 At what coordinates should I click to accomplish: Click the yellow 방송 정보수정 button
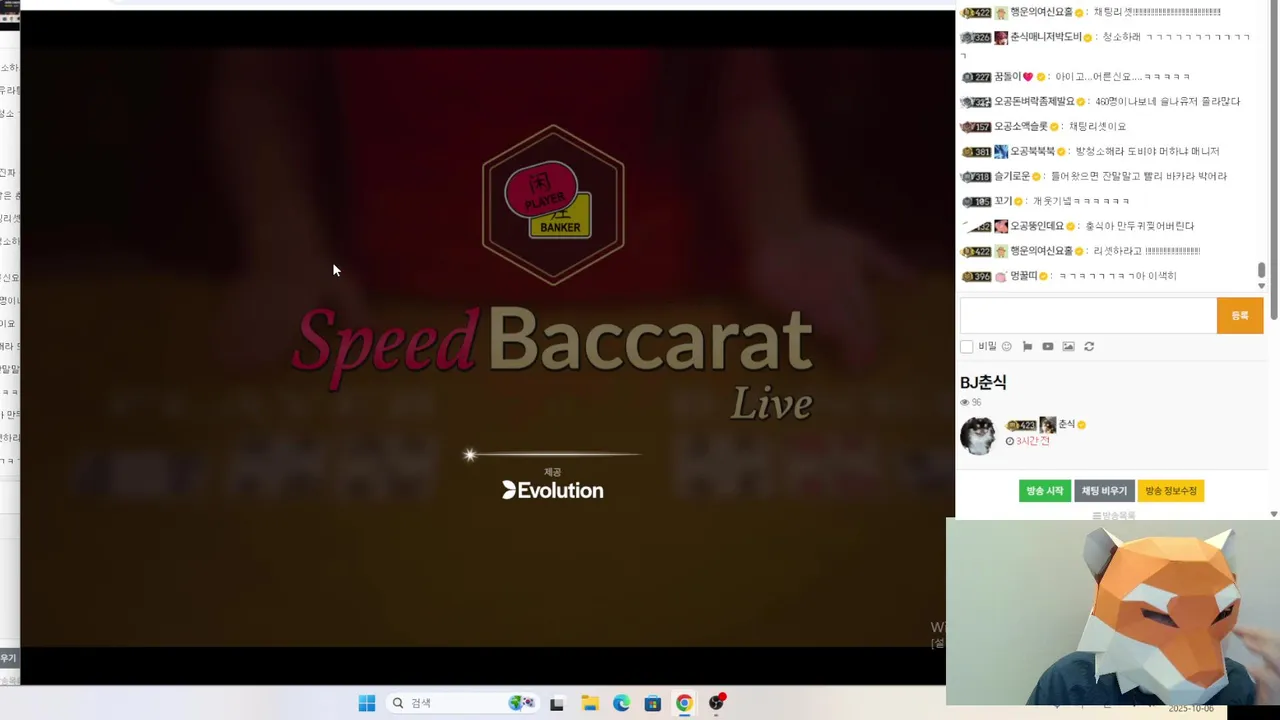tap(1170, 491)
